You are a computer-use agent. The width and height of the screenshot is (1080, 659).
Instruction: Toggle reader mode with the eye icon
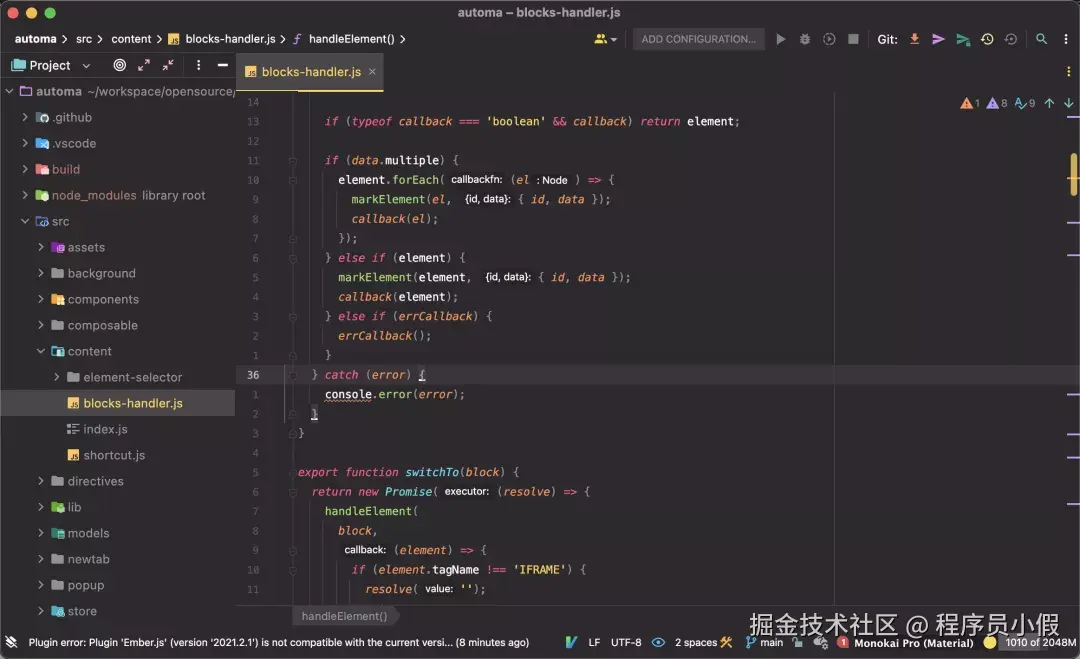[660, 643]
